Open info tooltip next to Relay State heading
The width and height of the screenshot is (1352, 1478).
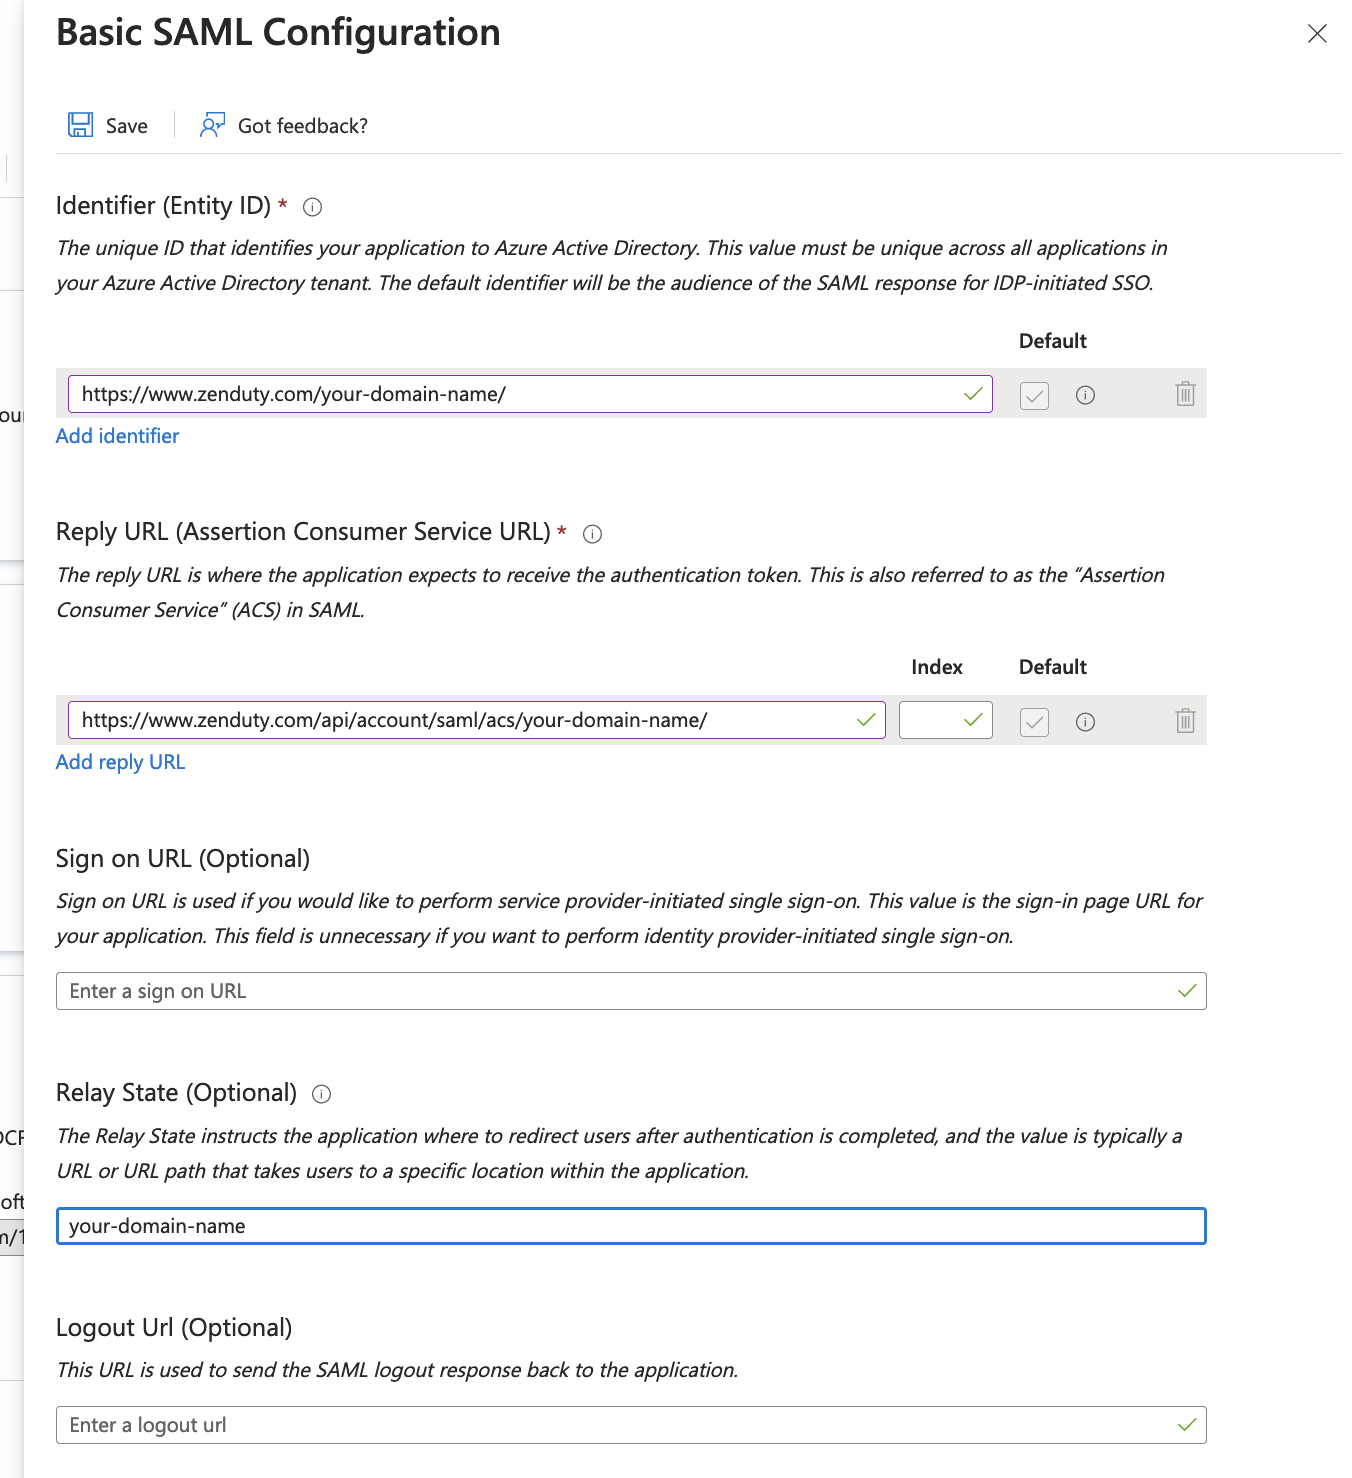tap(321, 1094)
